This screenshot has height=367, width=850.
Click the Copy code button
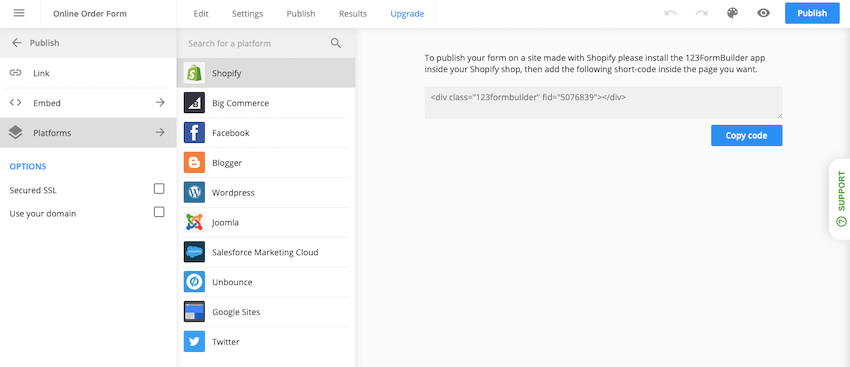coord(746,136)
